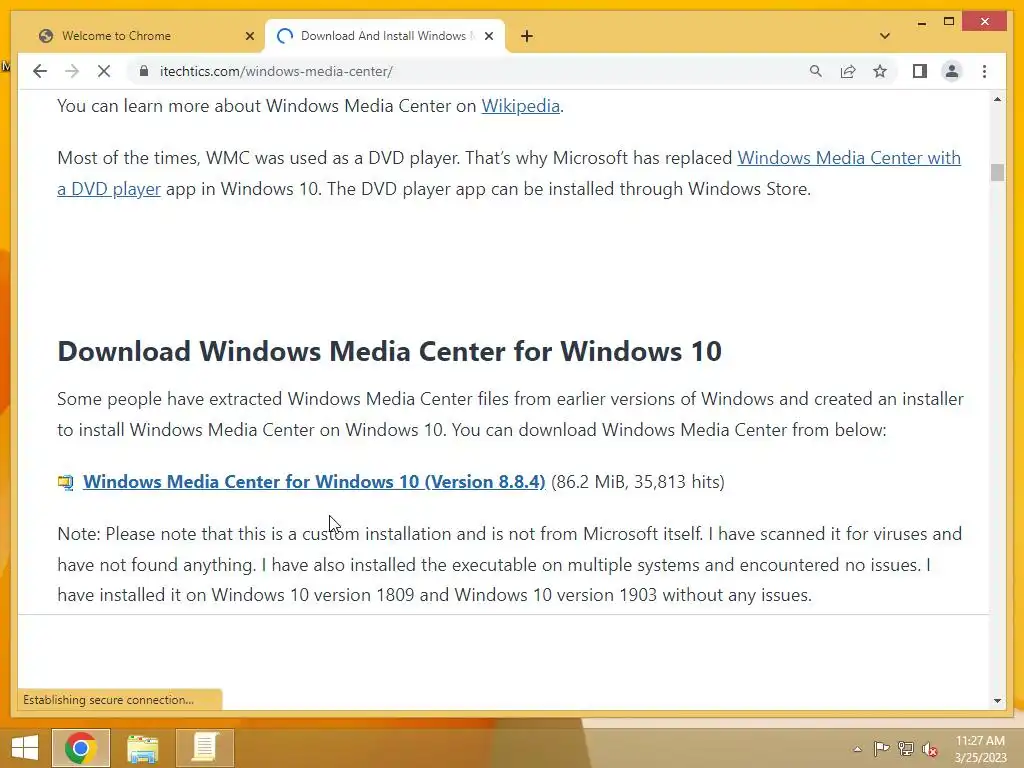Click the 'Establishing secure connection...' status text
Viewport: 1024px width, 768px height.
tap(108, 699)
